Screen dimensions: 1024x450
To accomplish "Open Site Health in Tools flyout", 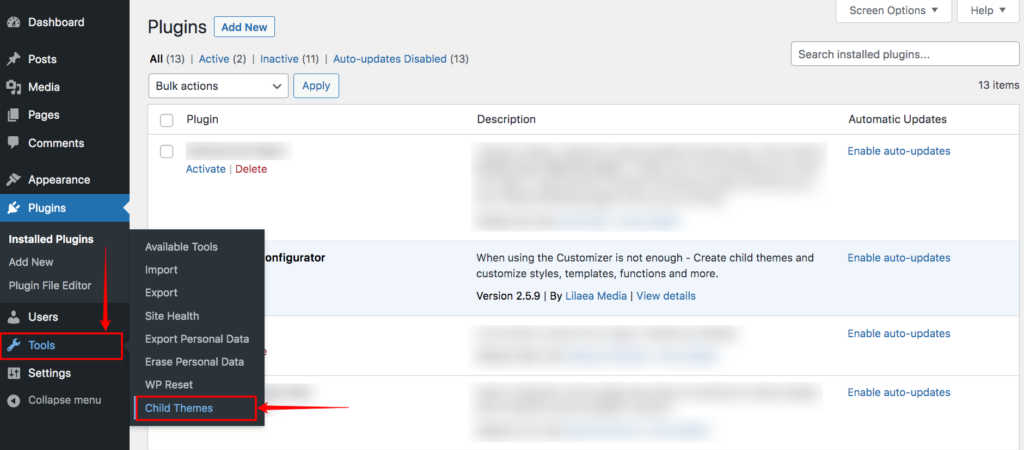I will [172, 315].
